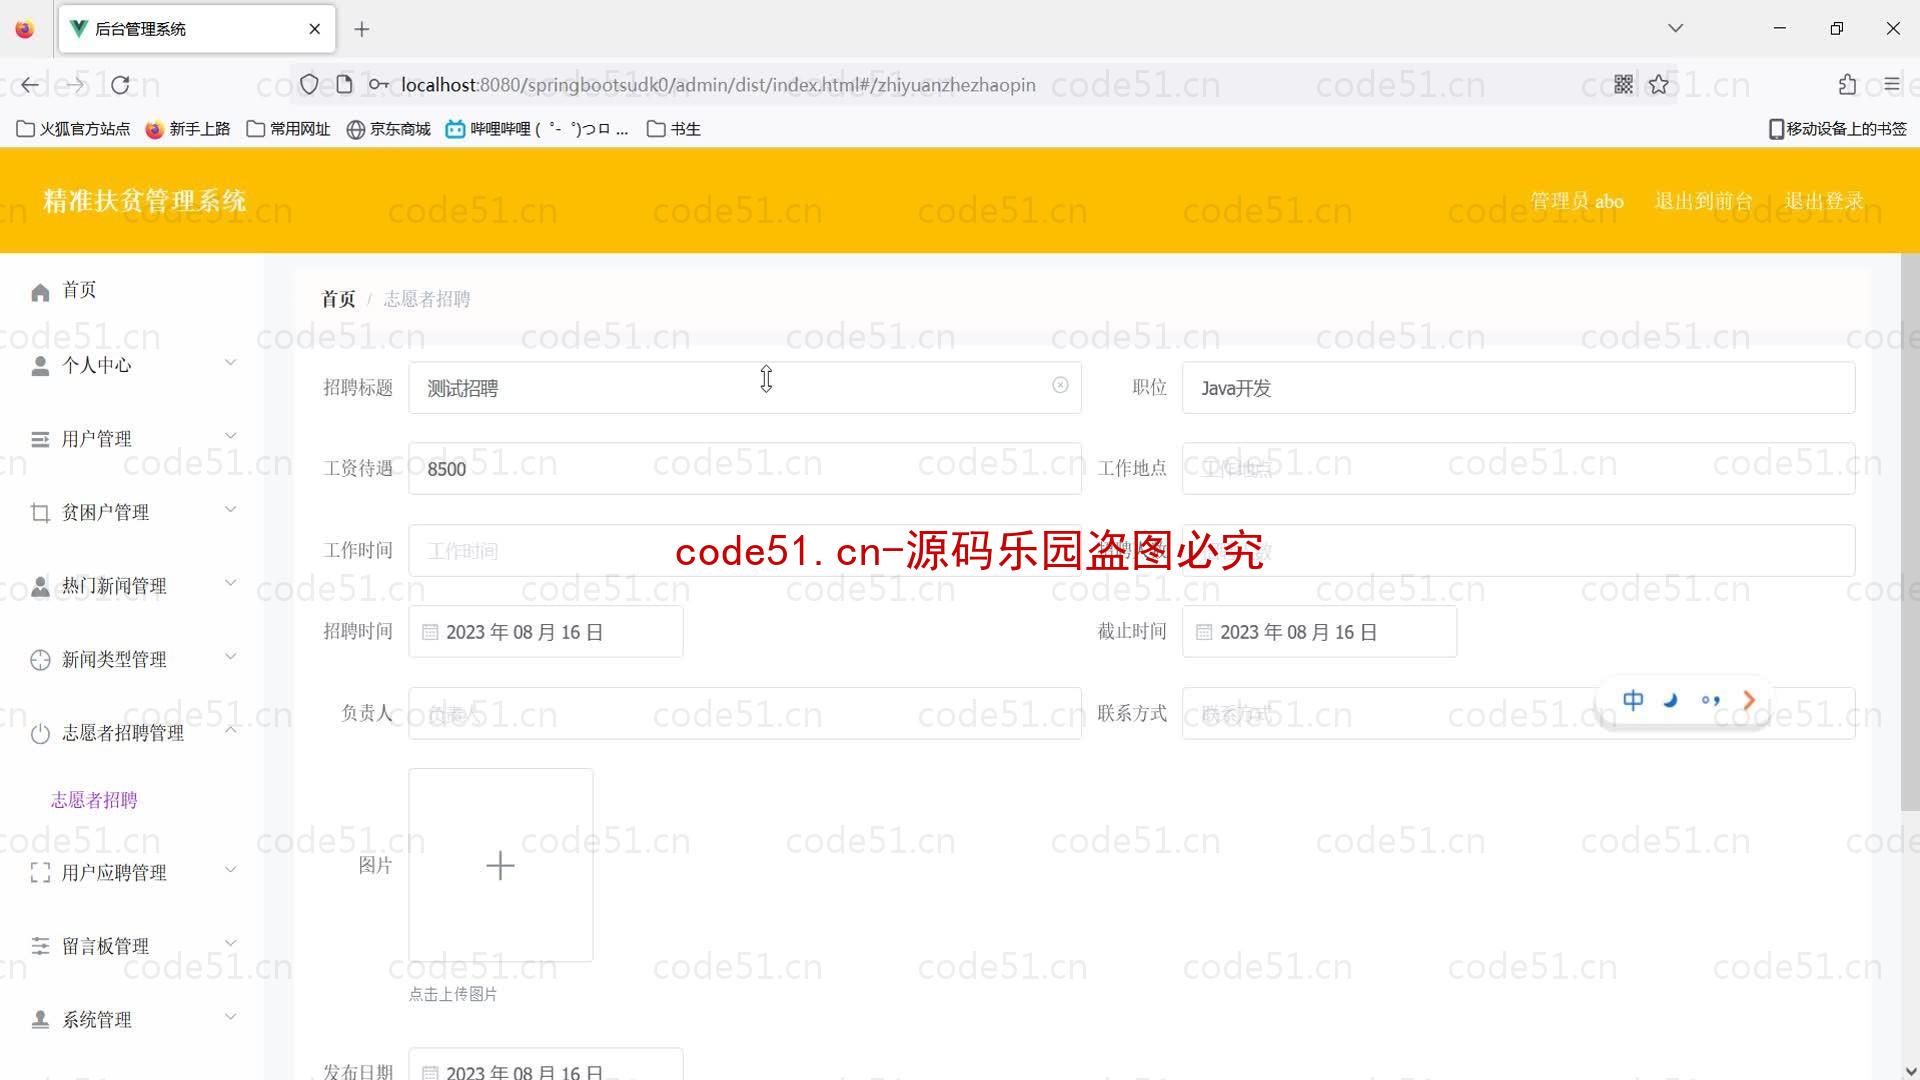Click 首页 in the breadcrumb
The width and height of the screenshot is (1920, 1080).
[x=338, y=299]
